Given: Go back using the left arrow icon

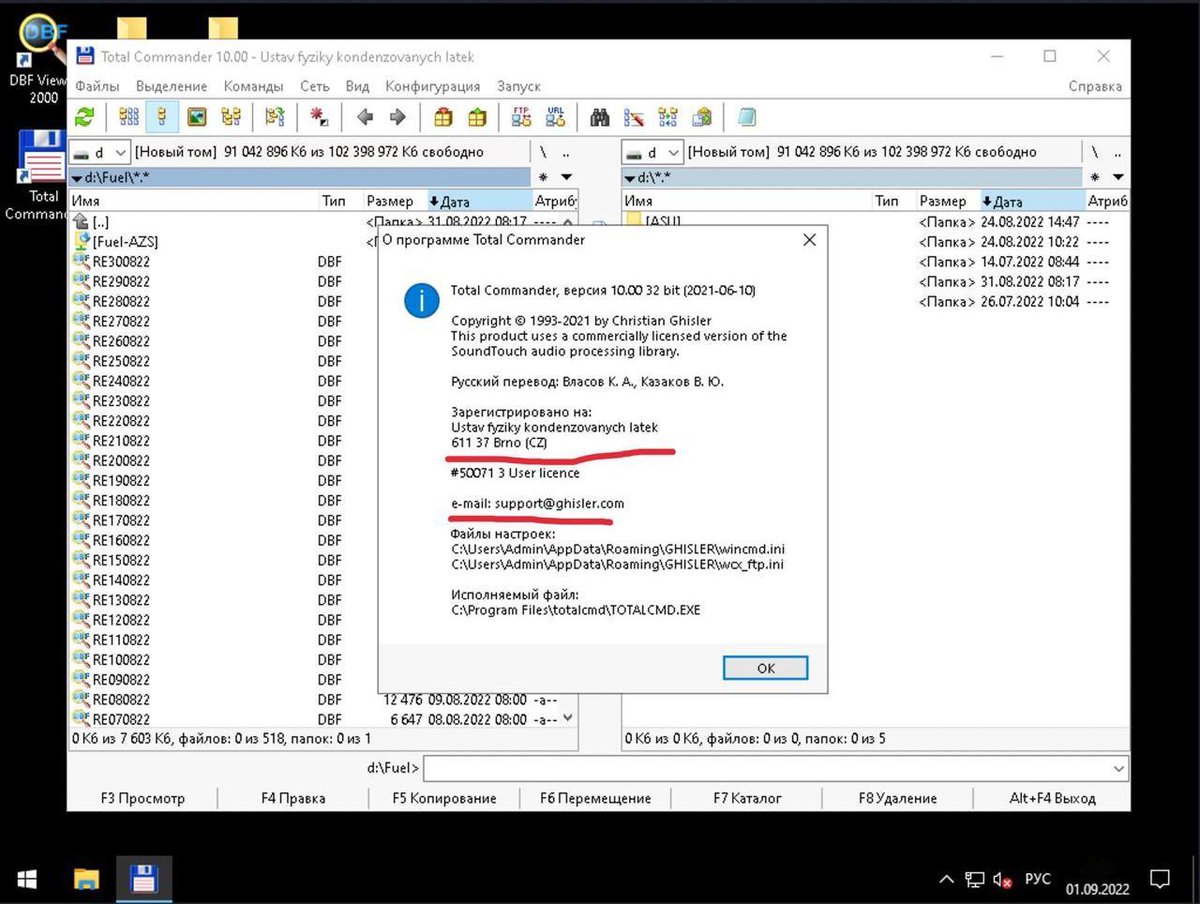Looking at the screenshot, I should tap(365, 117).
